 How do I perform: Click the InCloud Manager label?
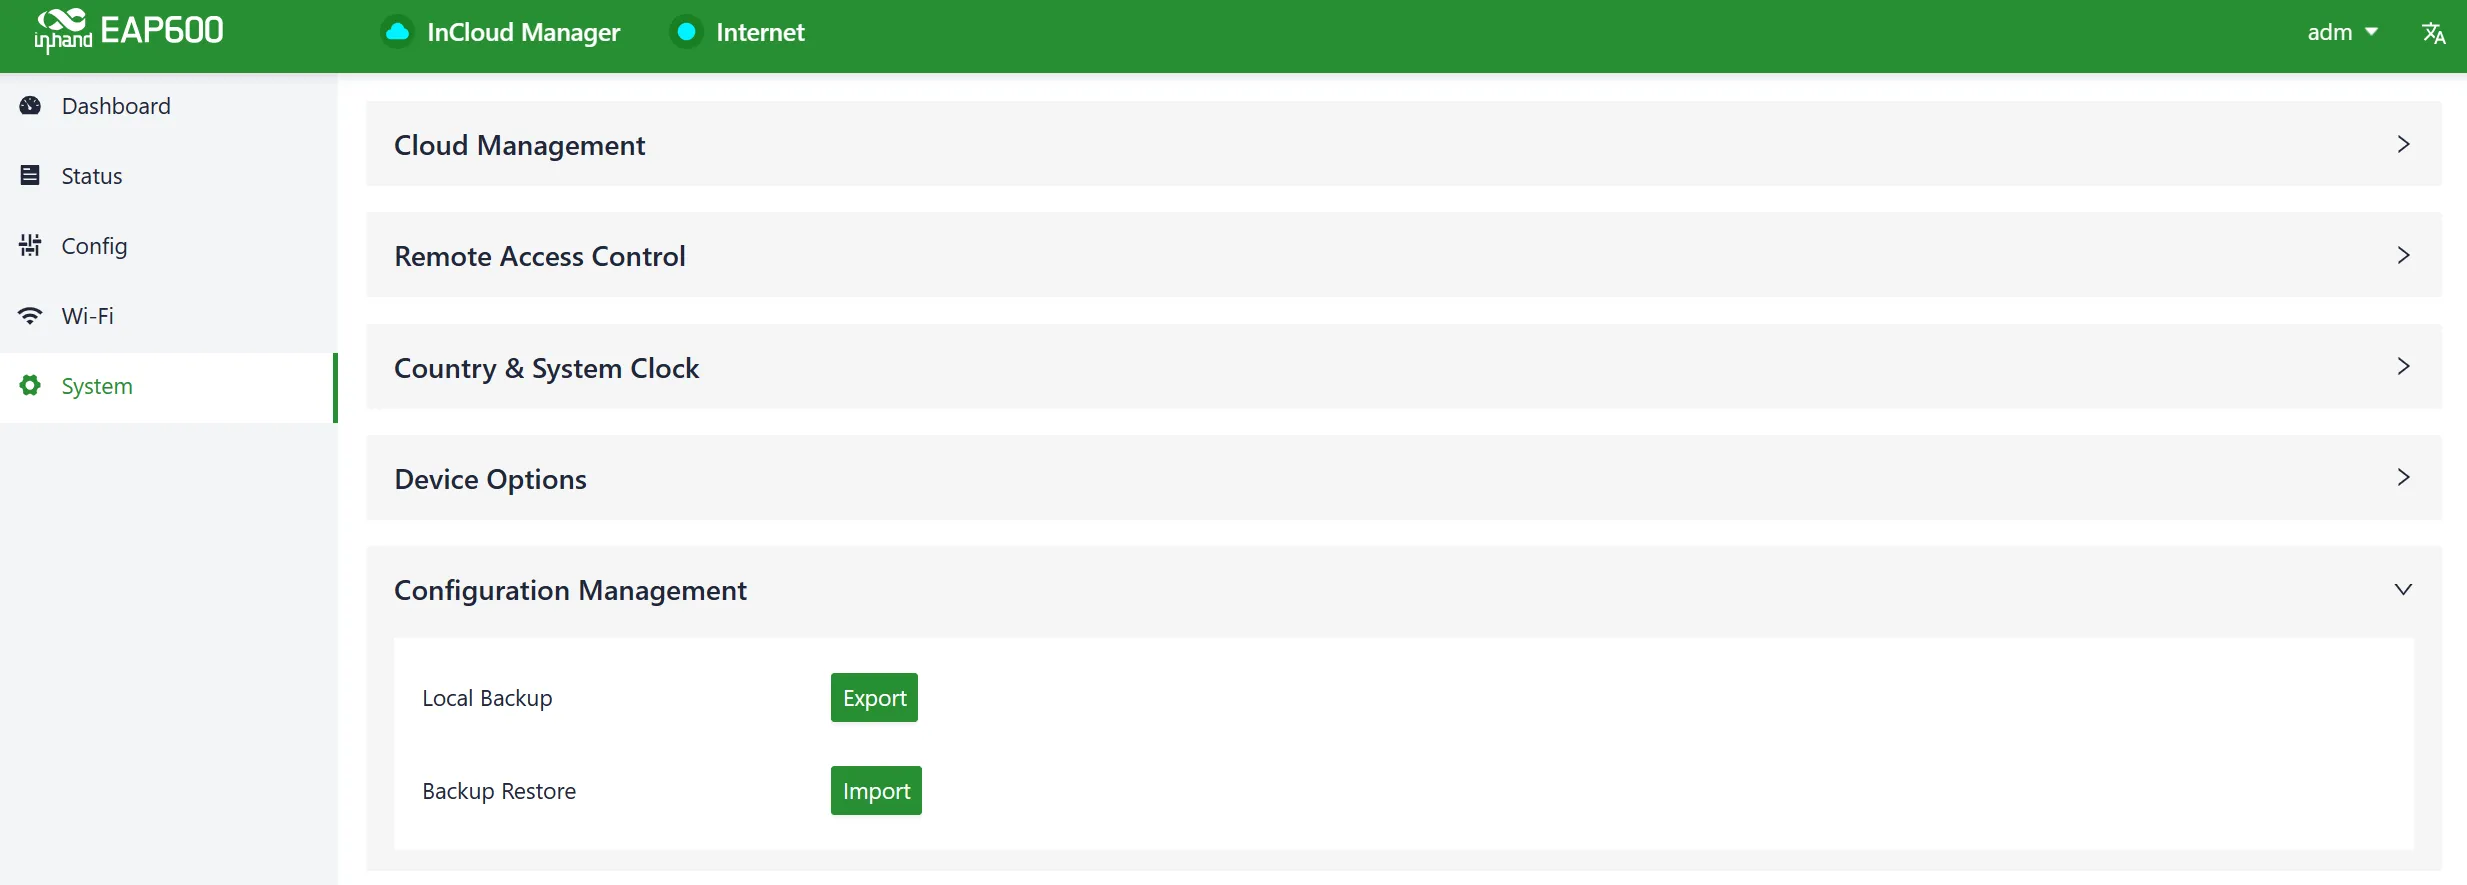point(524,33)
